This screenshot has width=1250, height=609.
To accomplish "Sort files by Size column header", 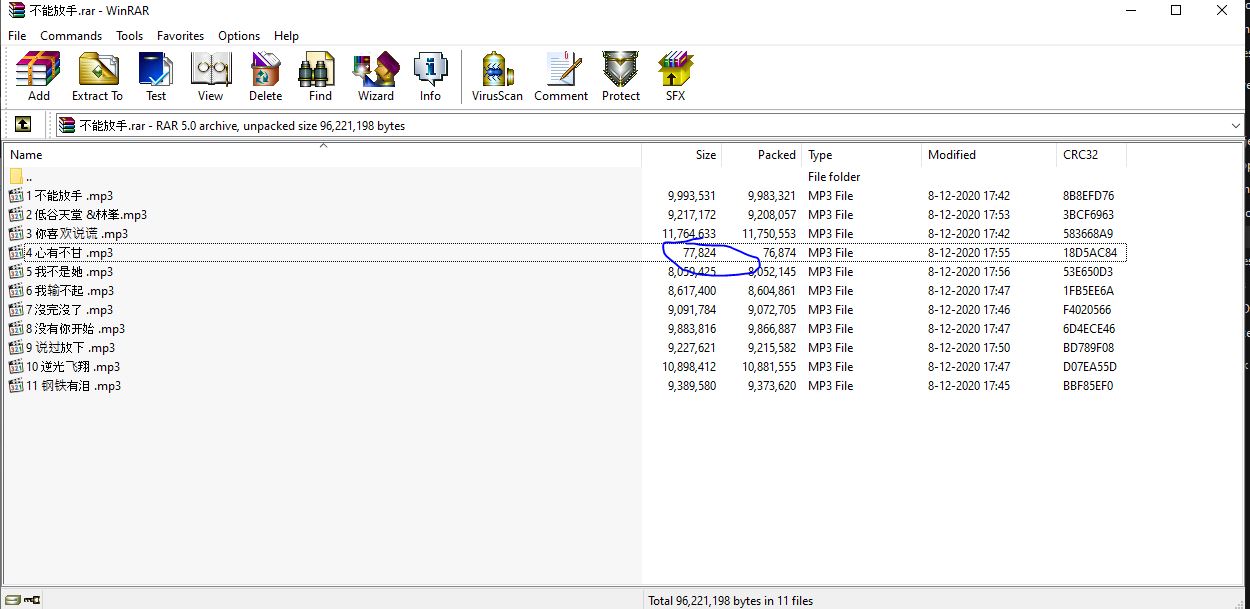I will point(705,155).
